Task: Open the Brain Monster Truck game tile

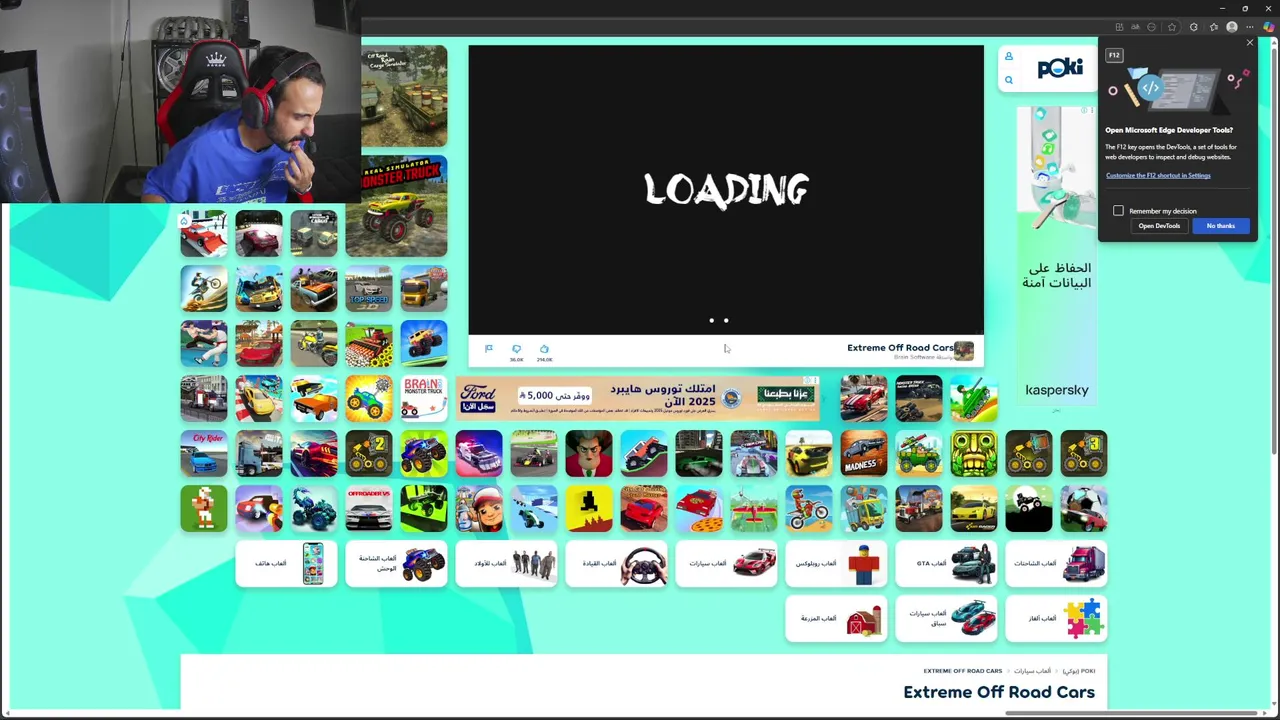Action: (x=424, y=398)
